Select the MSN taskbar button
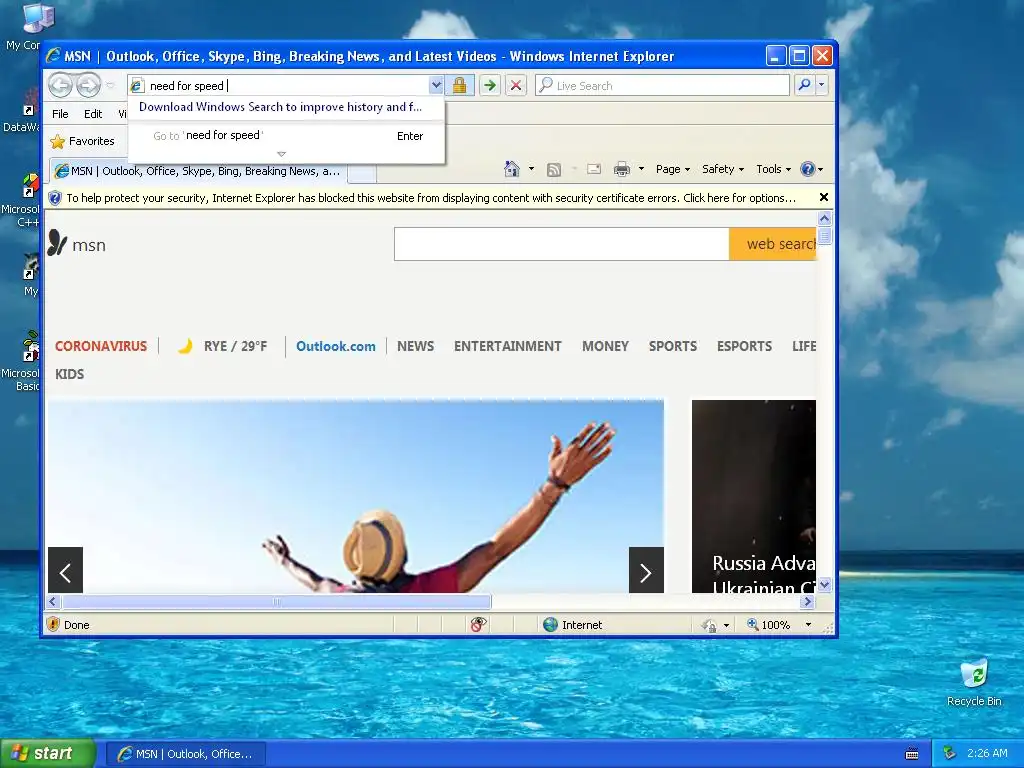The image size is (1024, 768). pyautogui.click(x=185, y=754)
